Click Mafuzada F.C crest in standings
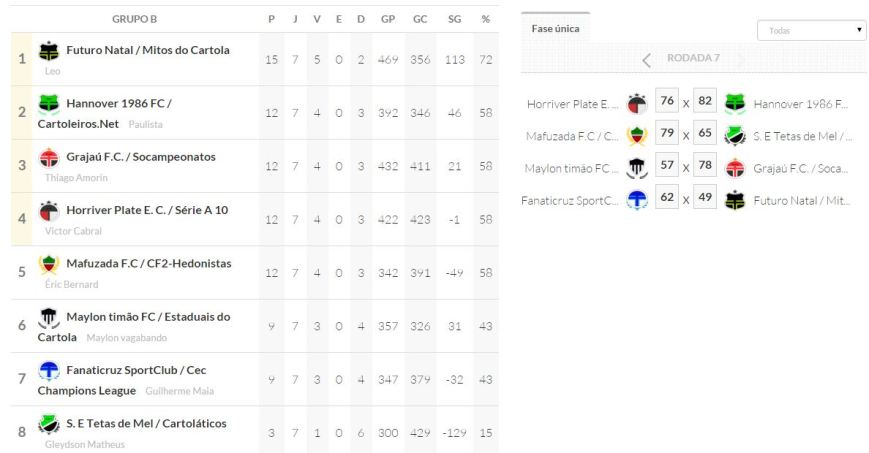Screen dimensions: 869x453 coord(49,264)
